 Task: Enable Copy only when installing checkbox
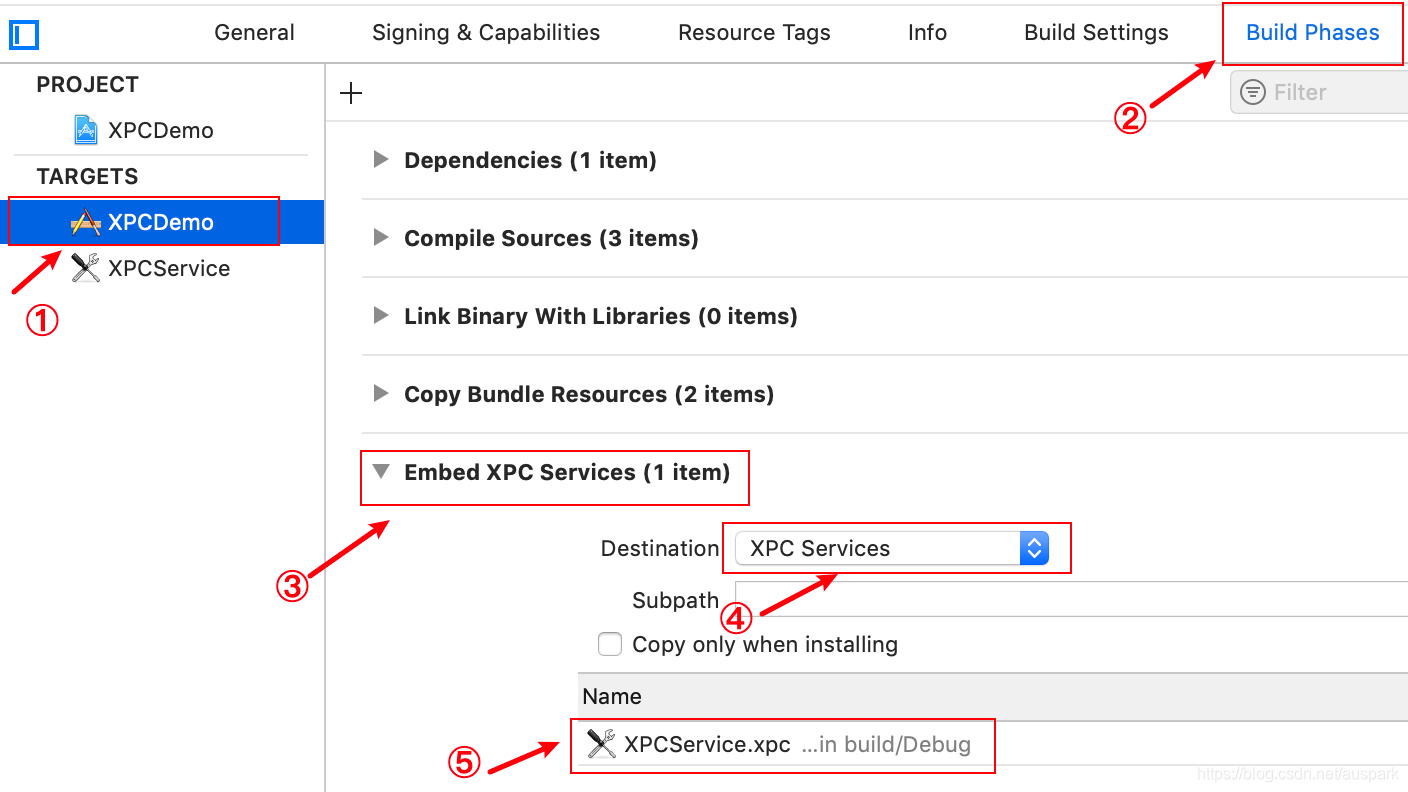pyautogui.click(x=610, y=644)
